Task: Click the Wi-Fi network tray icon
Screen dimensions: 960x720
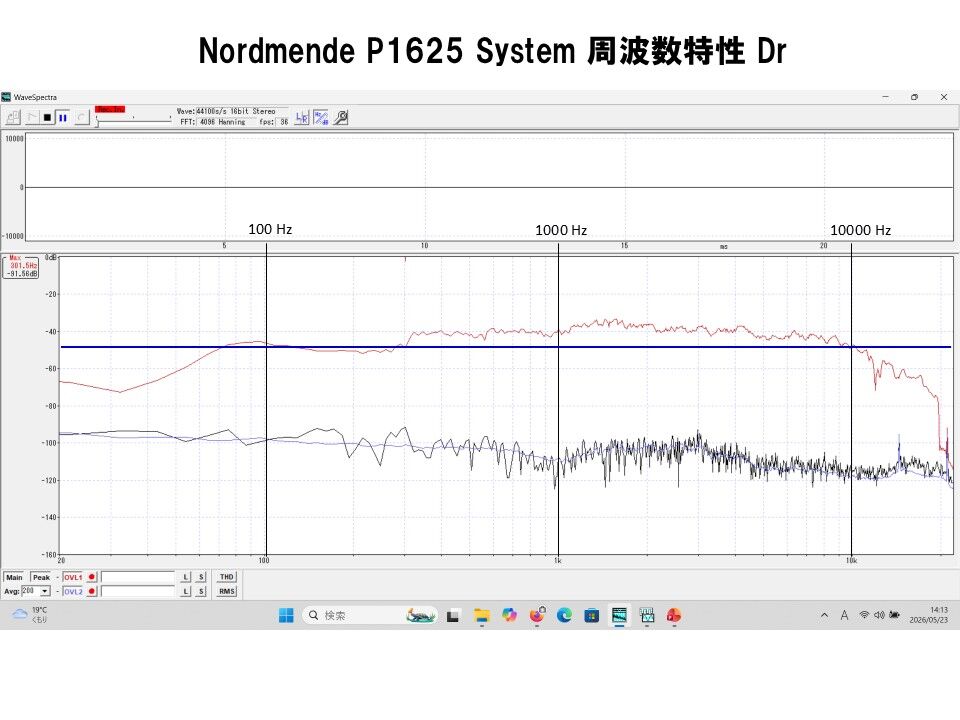Action: coord(864,615)
